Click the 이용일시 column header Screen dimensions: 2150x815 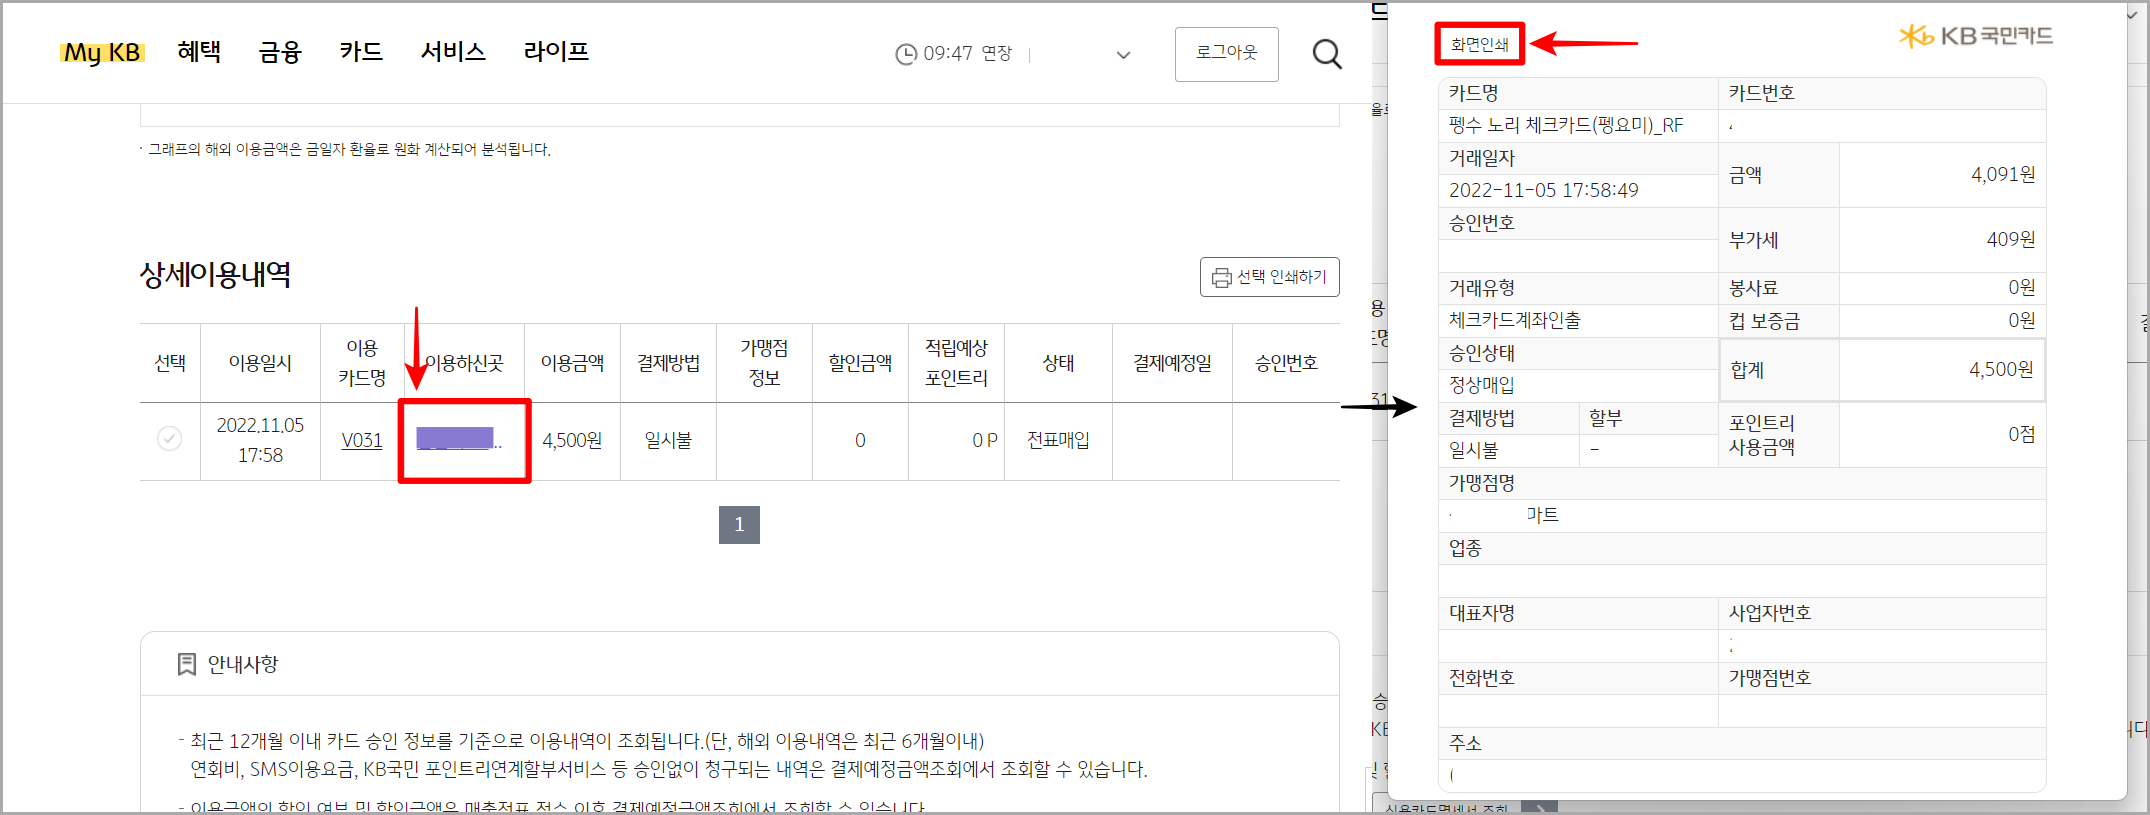pos(260,363)
